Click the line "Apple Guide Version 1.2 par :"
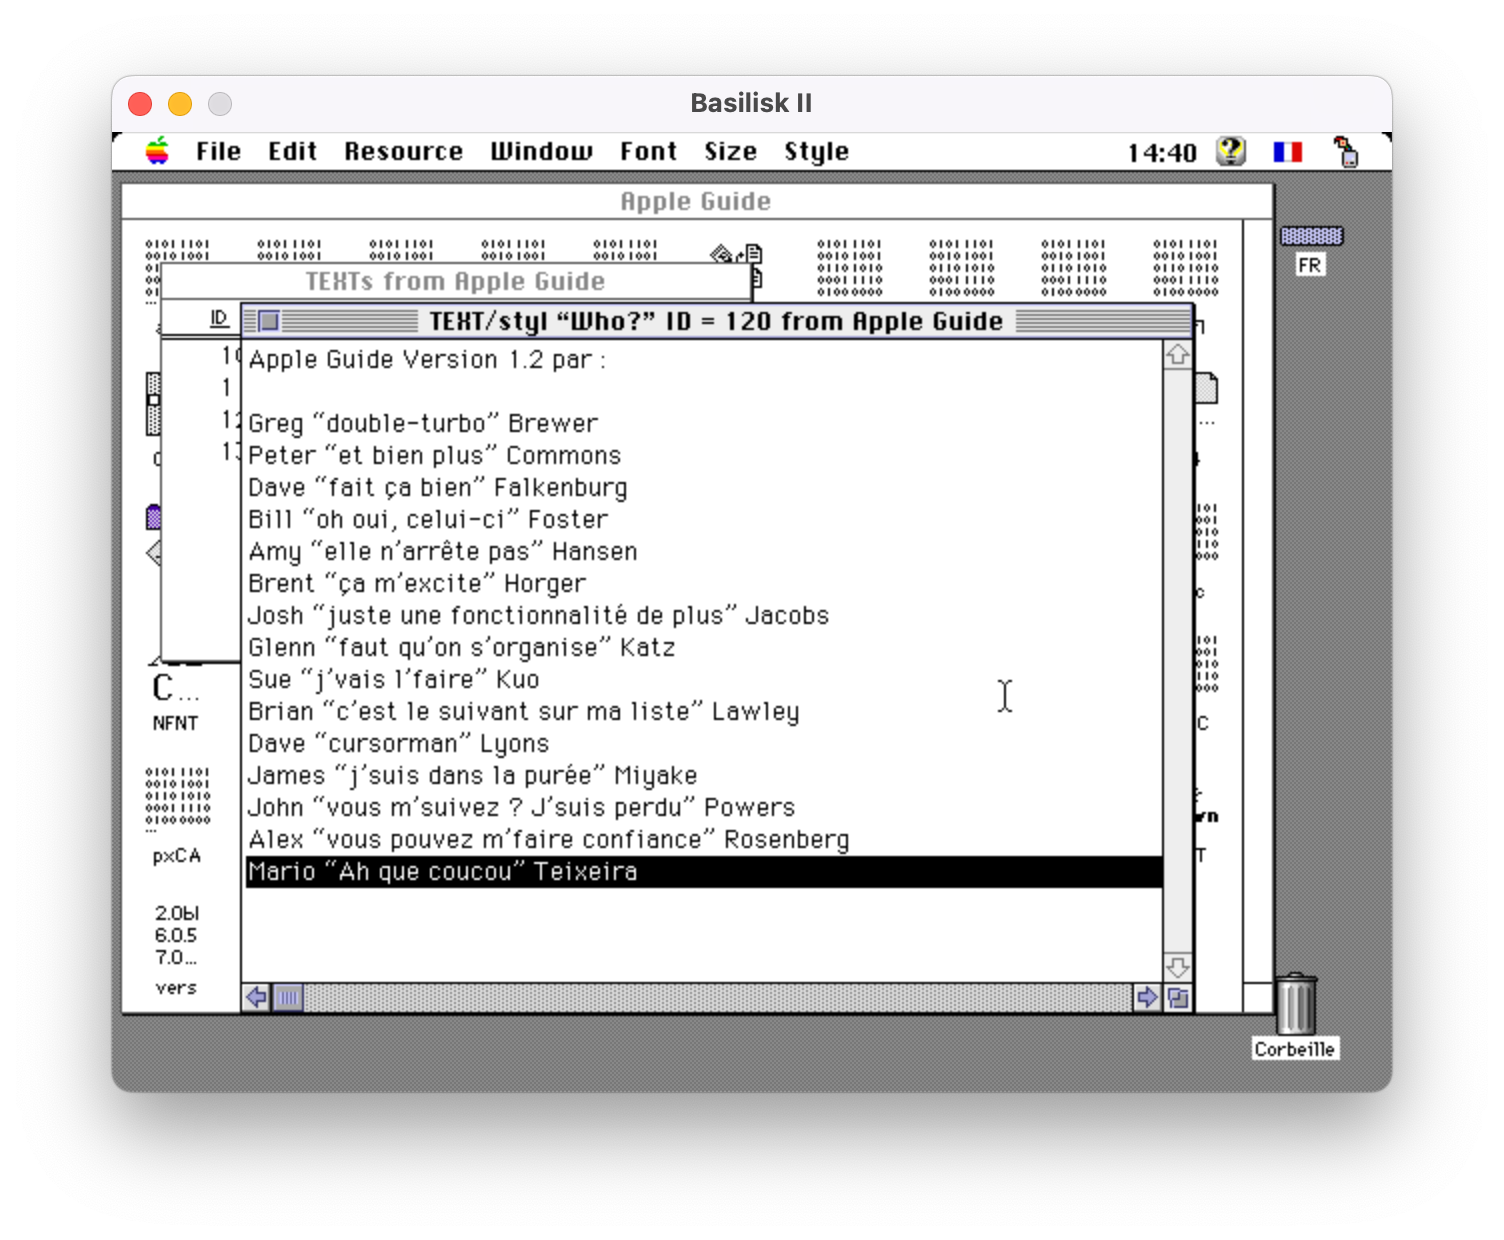The image size is (1504, 1240). tap(427, 360)
